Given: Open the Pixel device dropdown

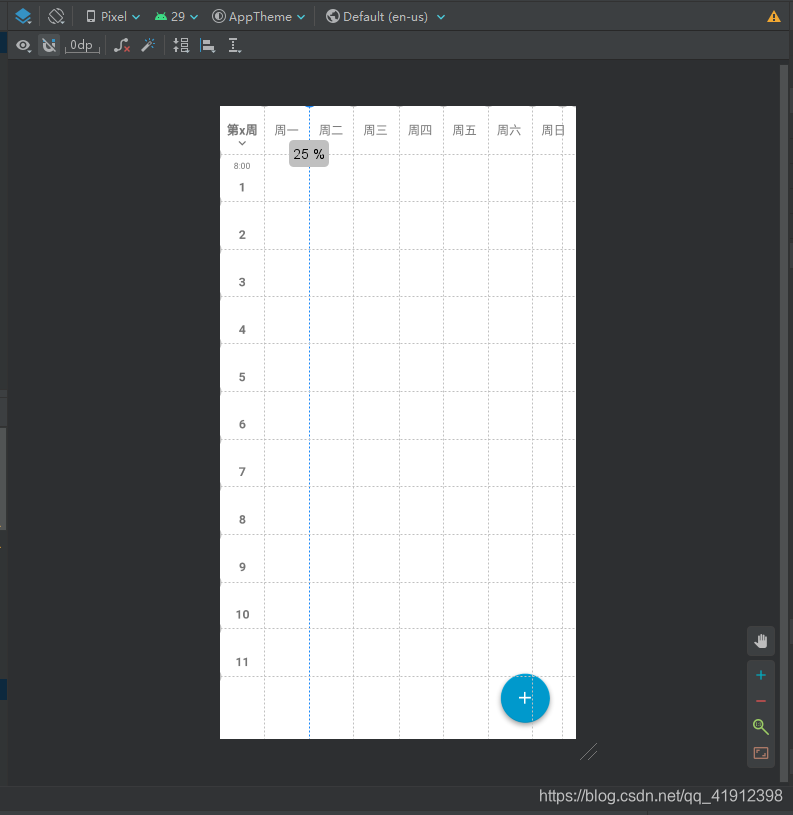Looking at the screenshot, I should point(113,17).
